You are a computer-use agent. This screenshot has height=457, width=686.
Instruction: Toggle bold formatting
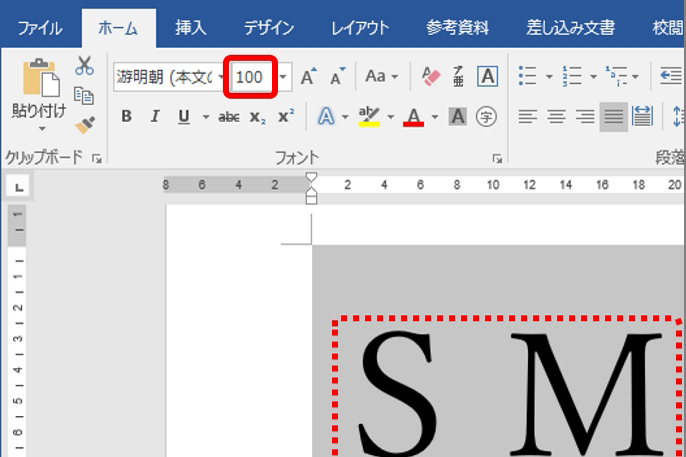coord(126,116)
